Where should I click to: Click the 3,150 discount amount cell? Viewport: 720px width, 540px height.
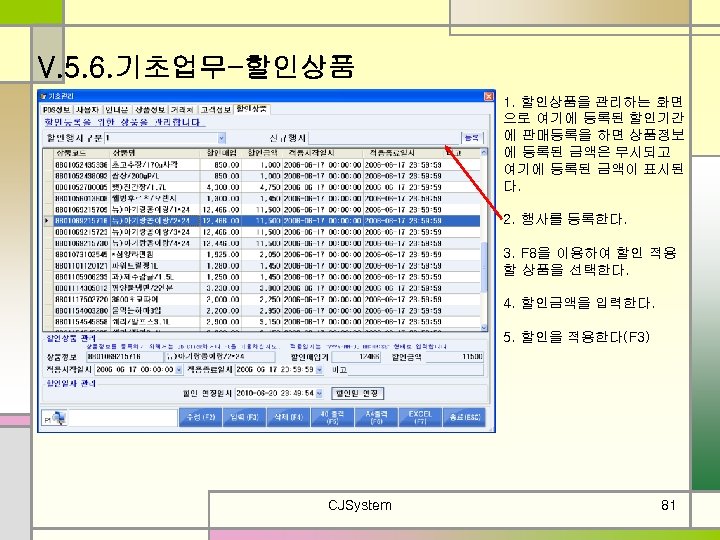262,322
